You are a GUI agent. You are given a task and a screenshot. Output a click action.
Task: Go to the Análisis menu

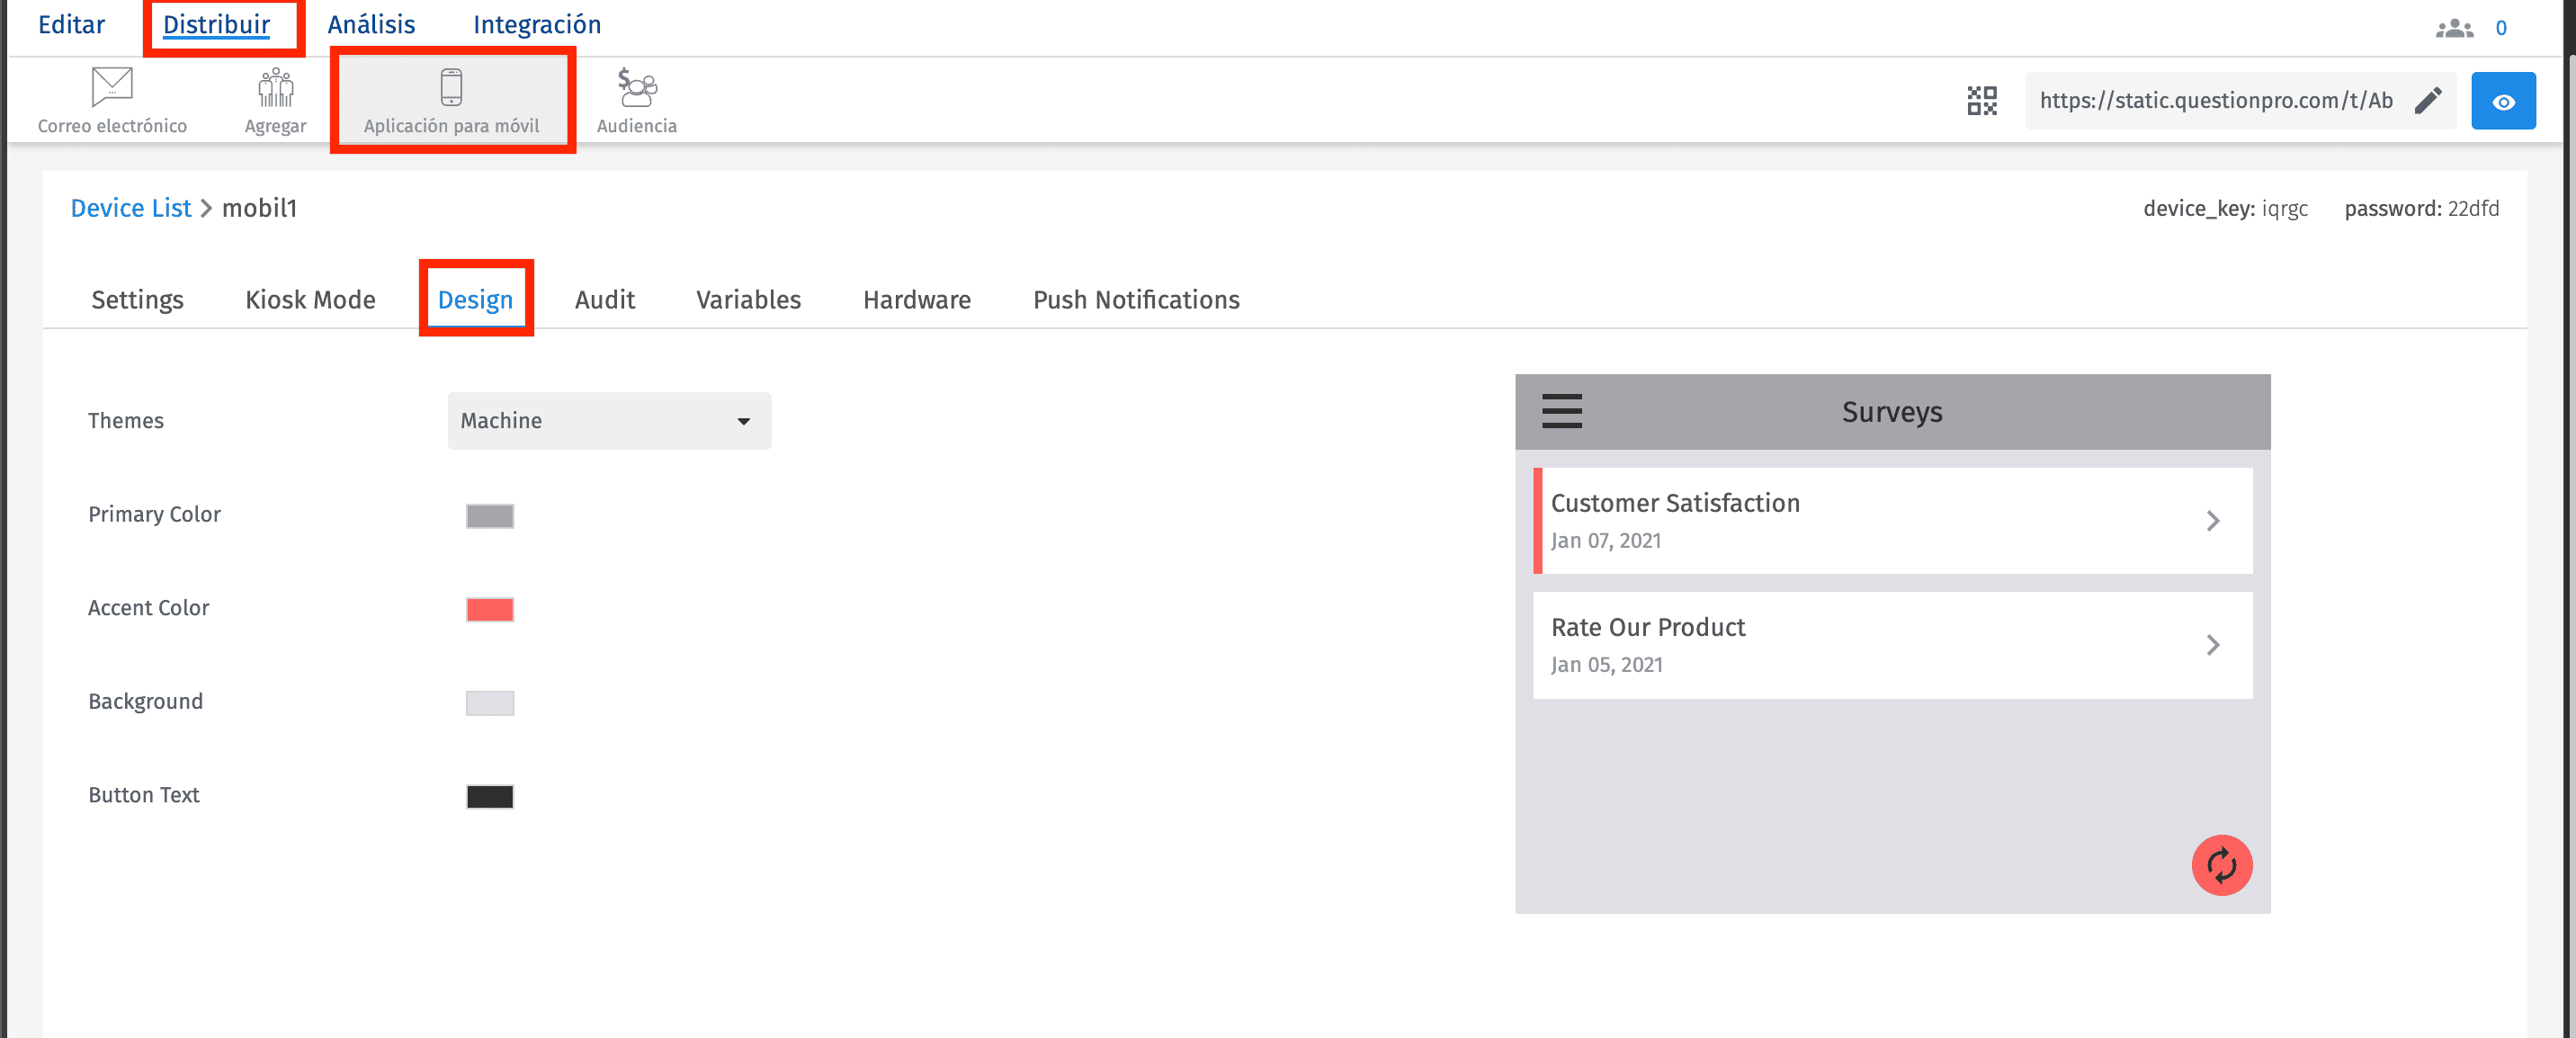pyautogui.click(x=371, y=25)
